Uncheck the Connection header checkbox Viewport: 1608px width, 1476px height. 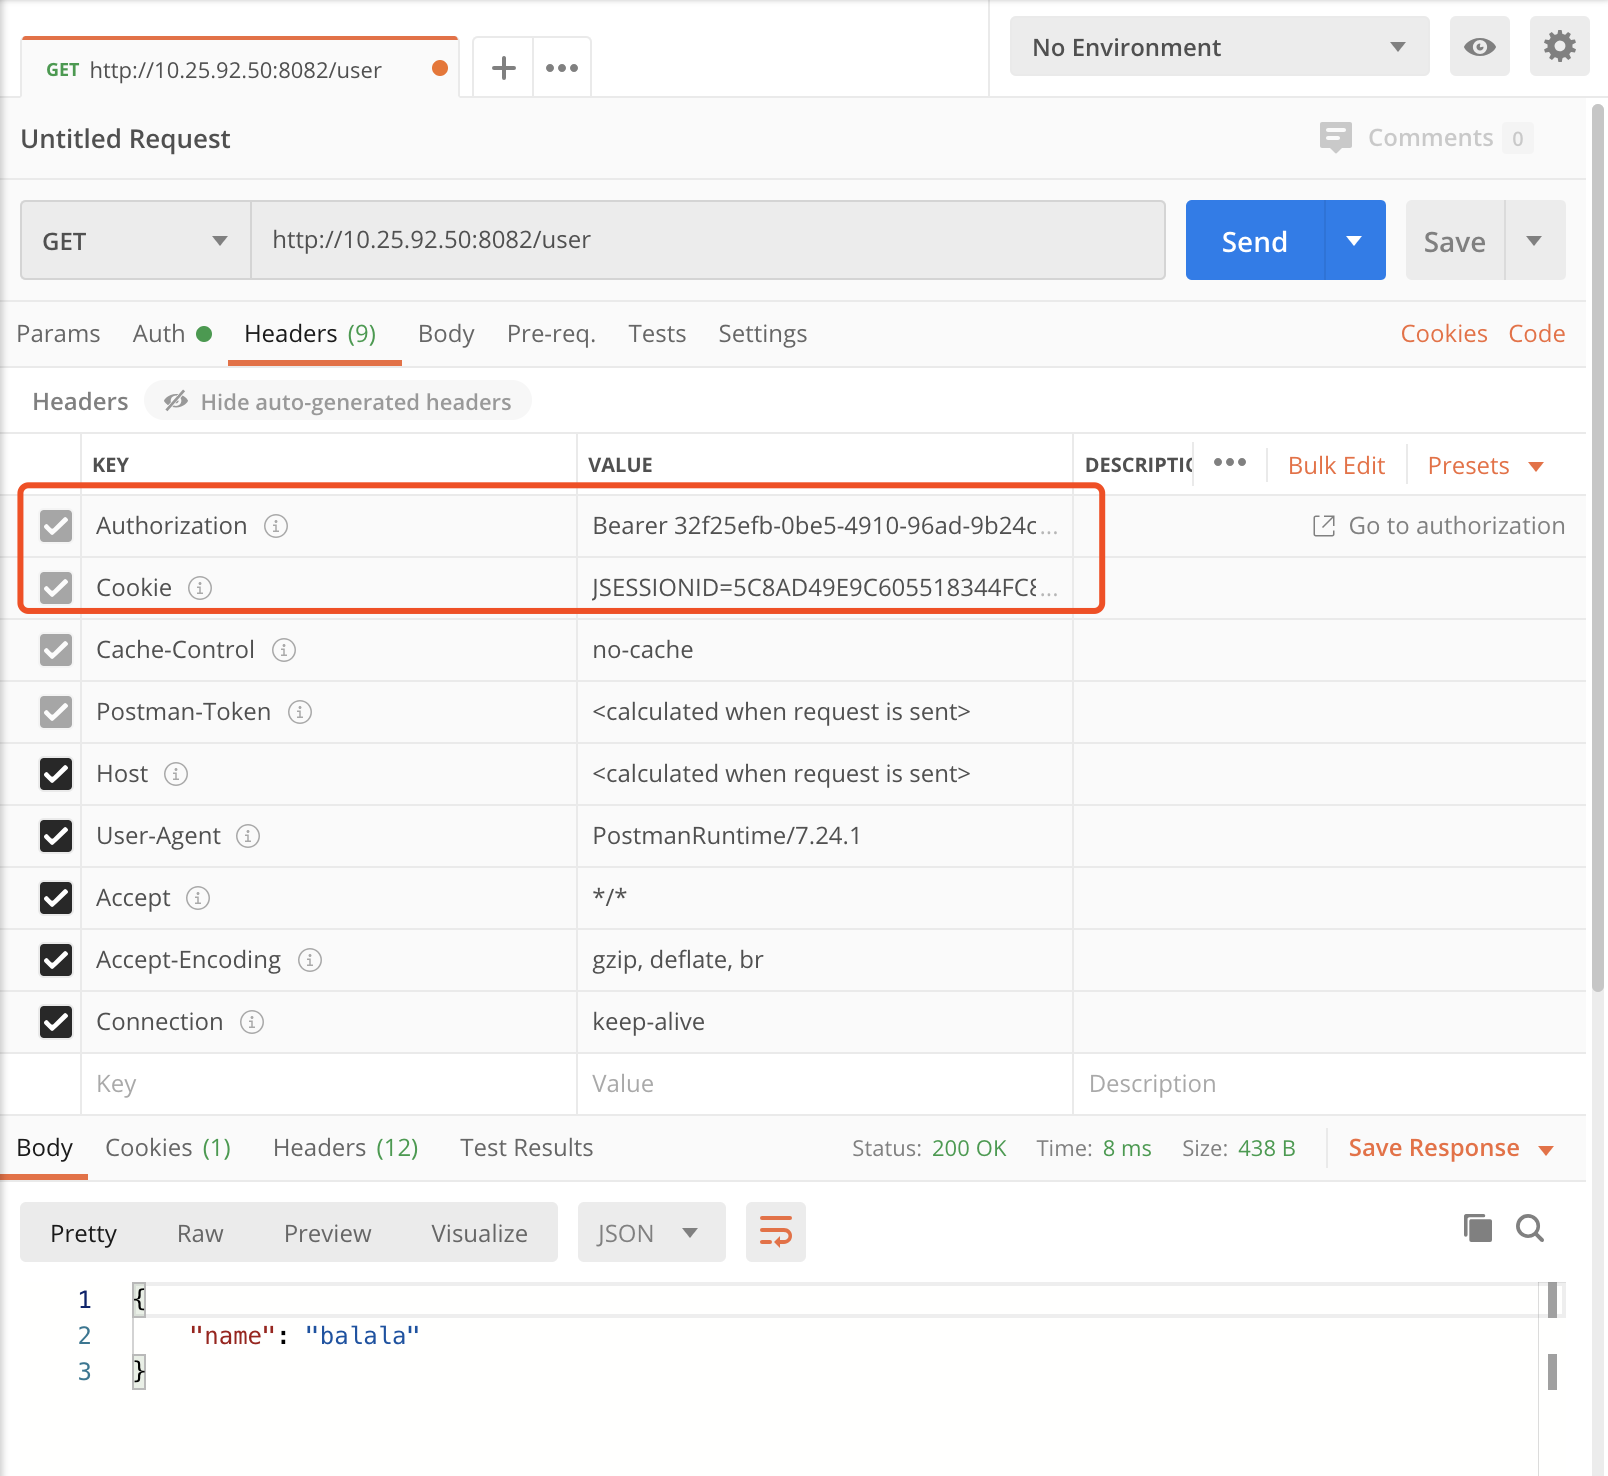click(56, 1022)
